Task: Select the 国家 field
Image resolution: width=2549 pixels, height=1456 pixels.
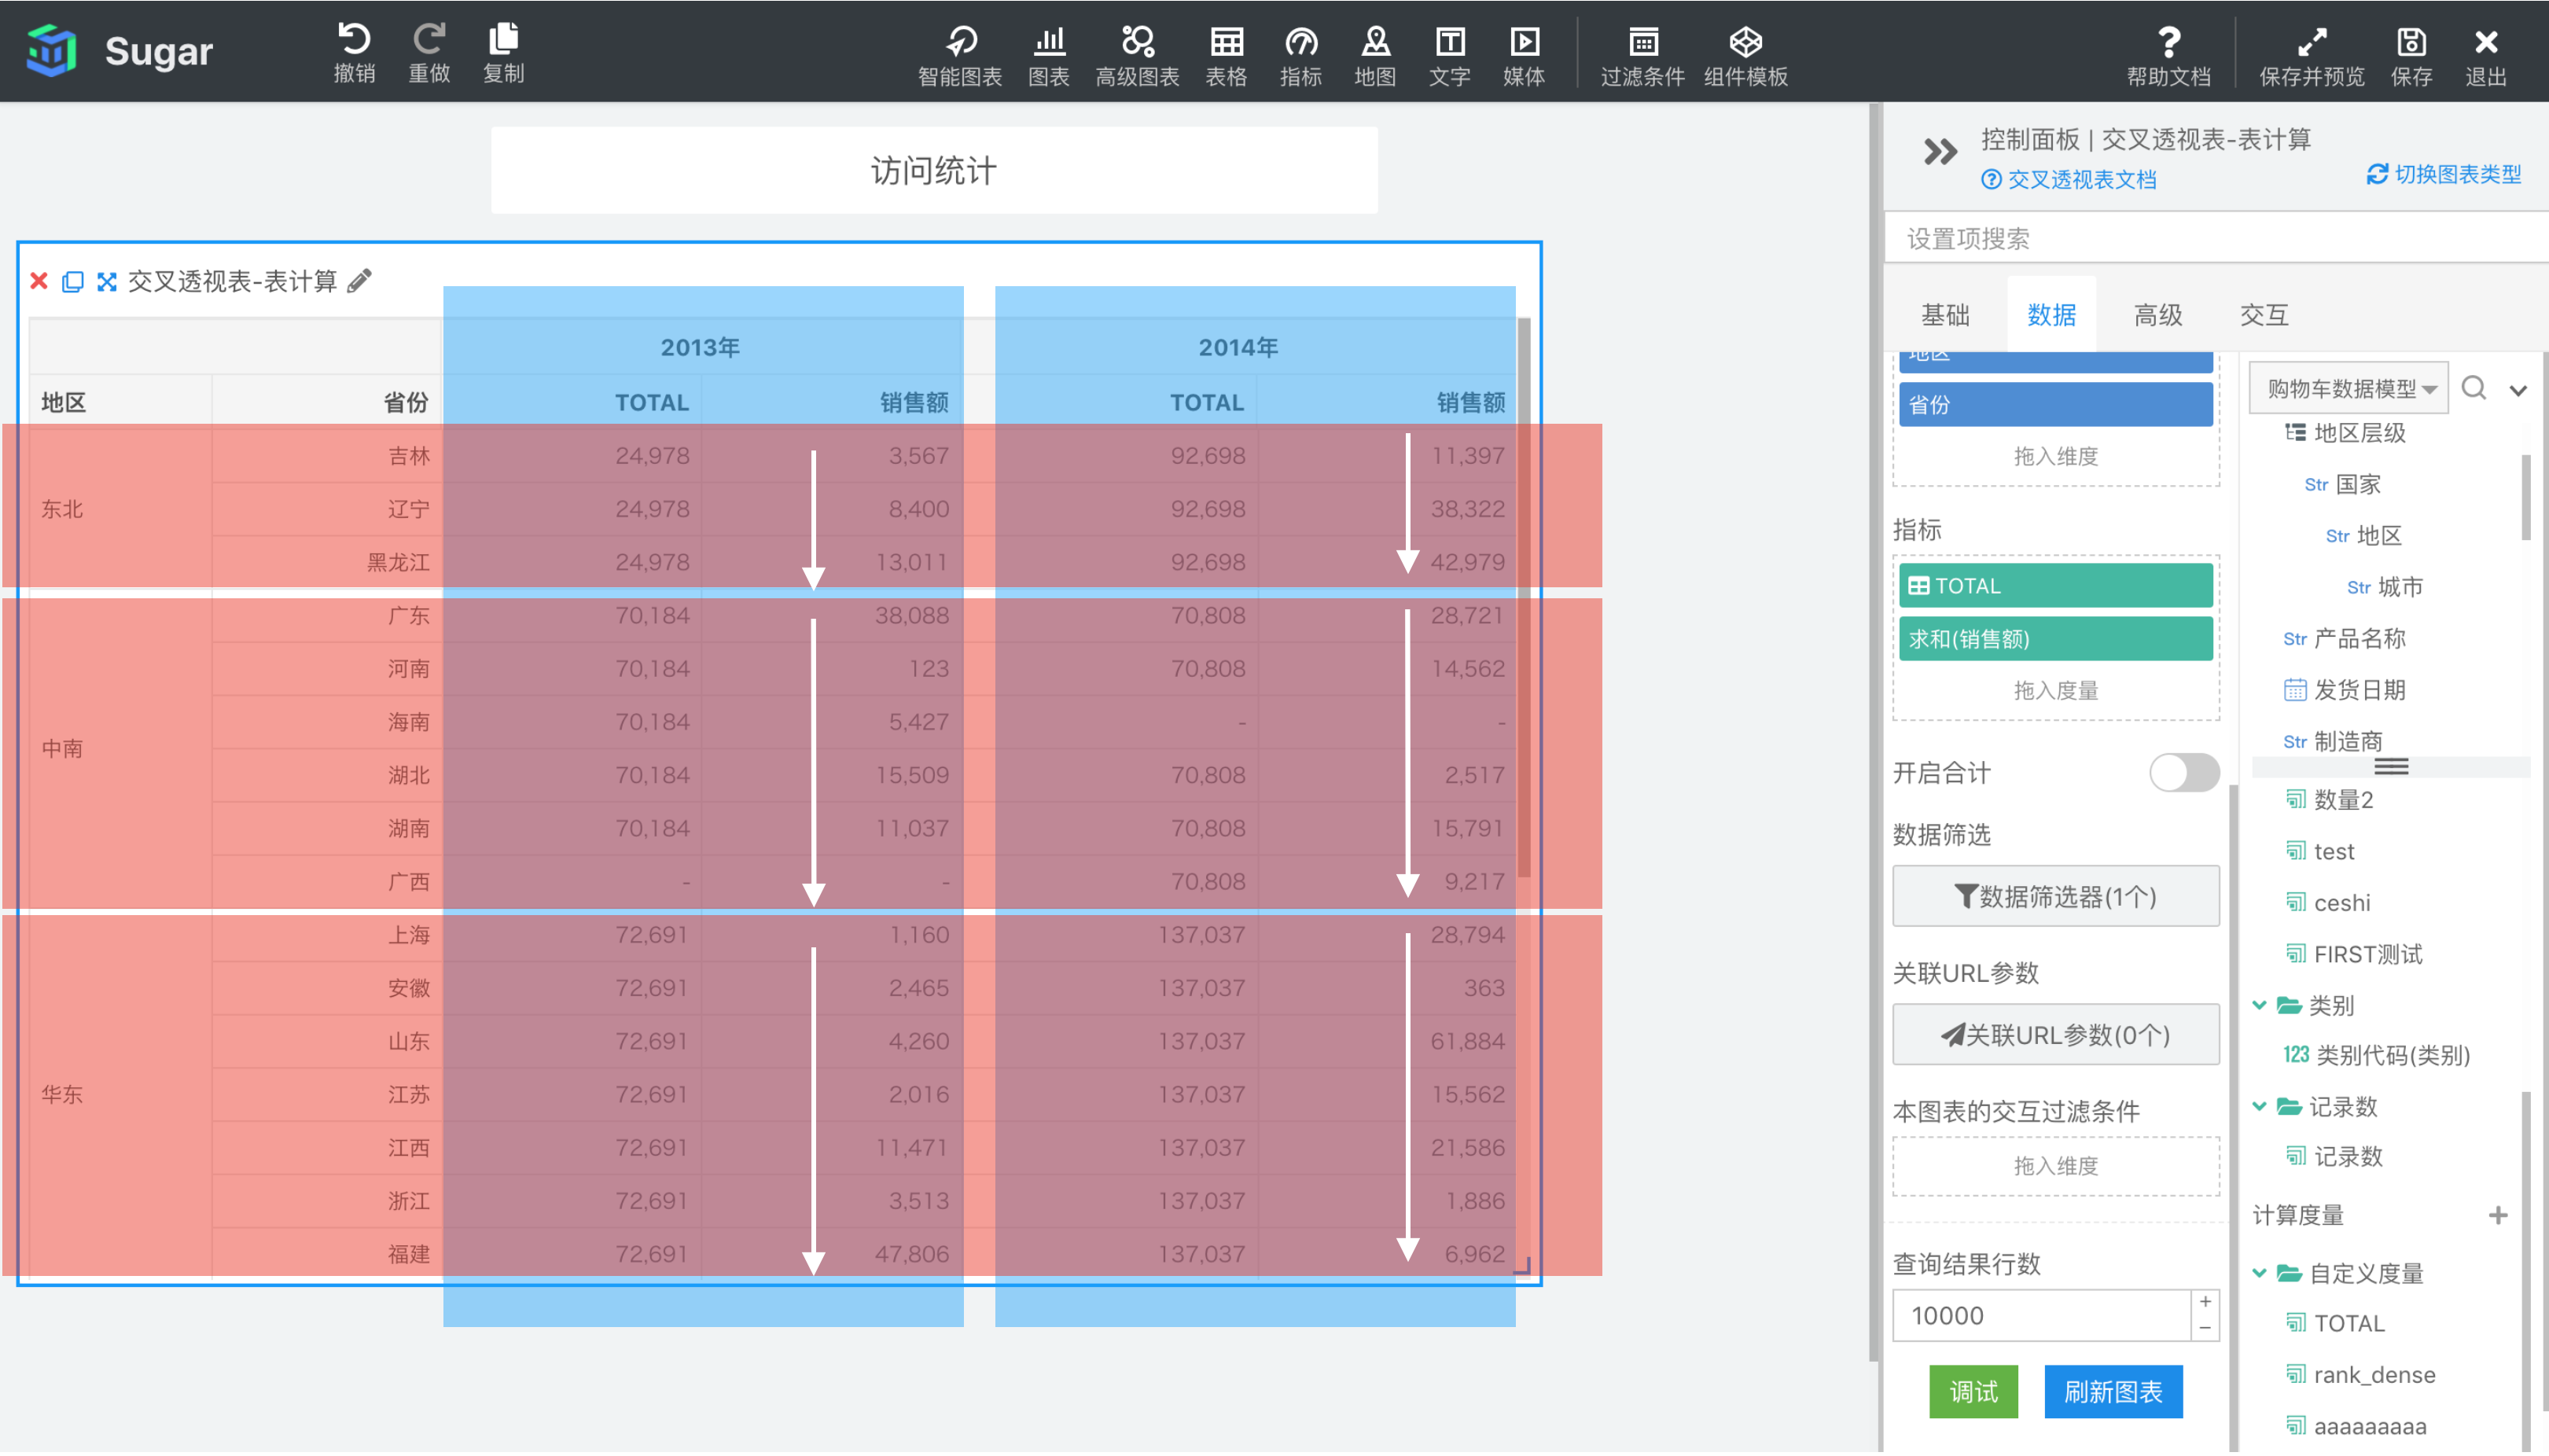Action: (x=2343, y=484)
